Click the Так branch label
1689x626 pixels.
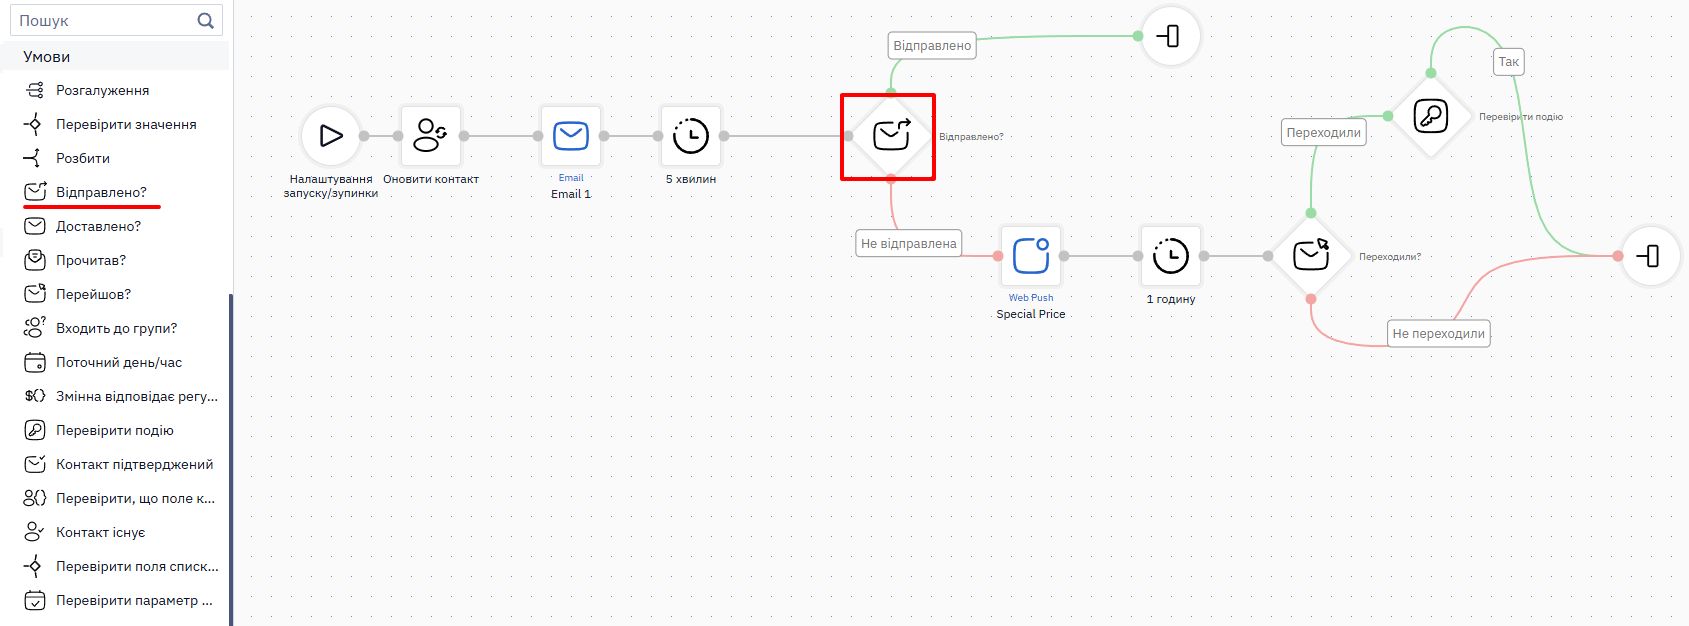point(1509,62)
